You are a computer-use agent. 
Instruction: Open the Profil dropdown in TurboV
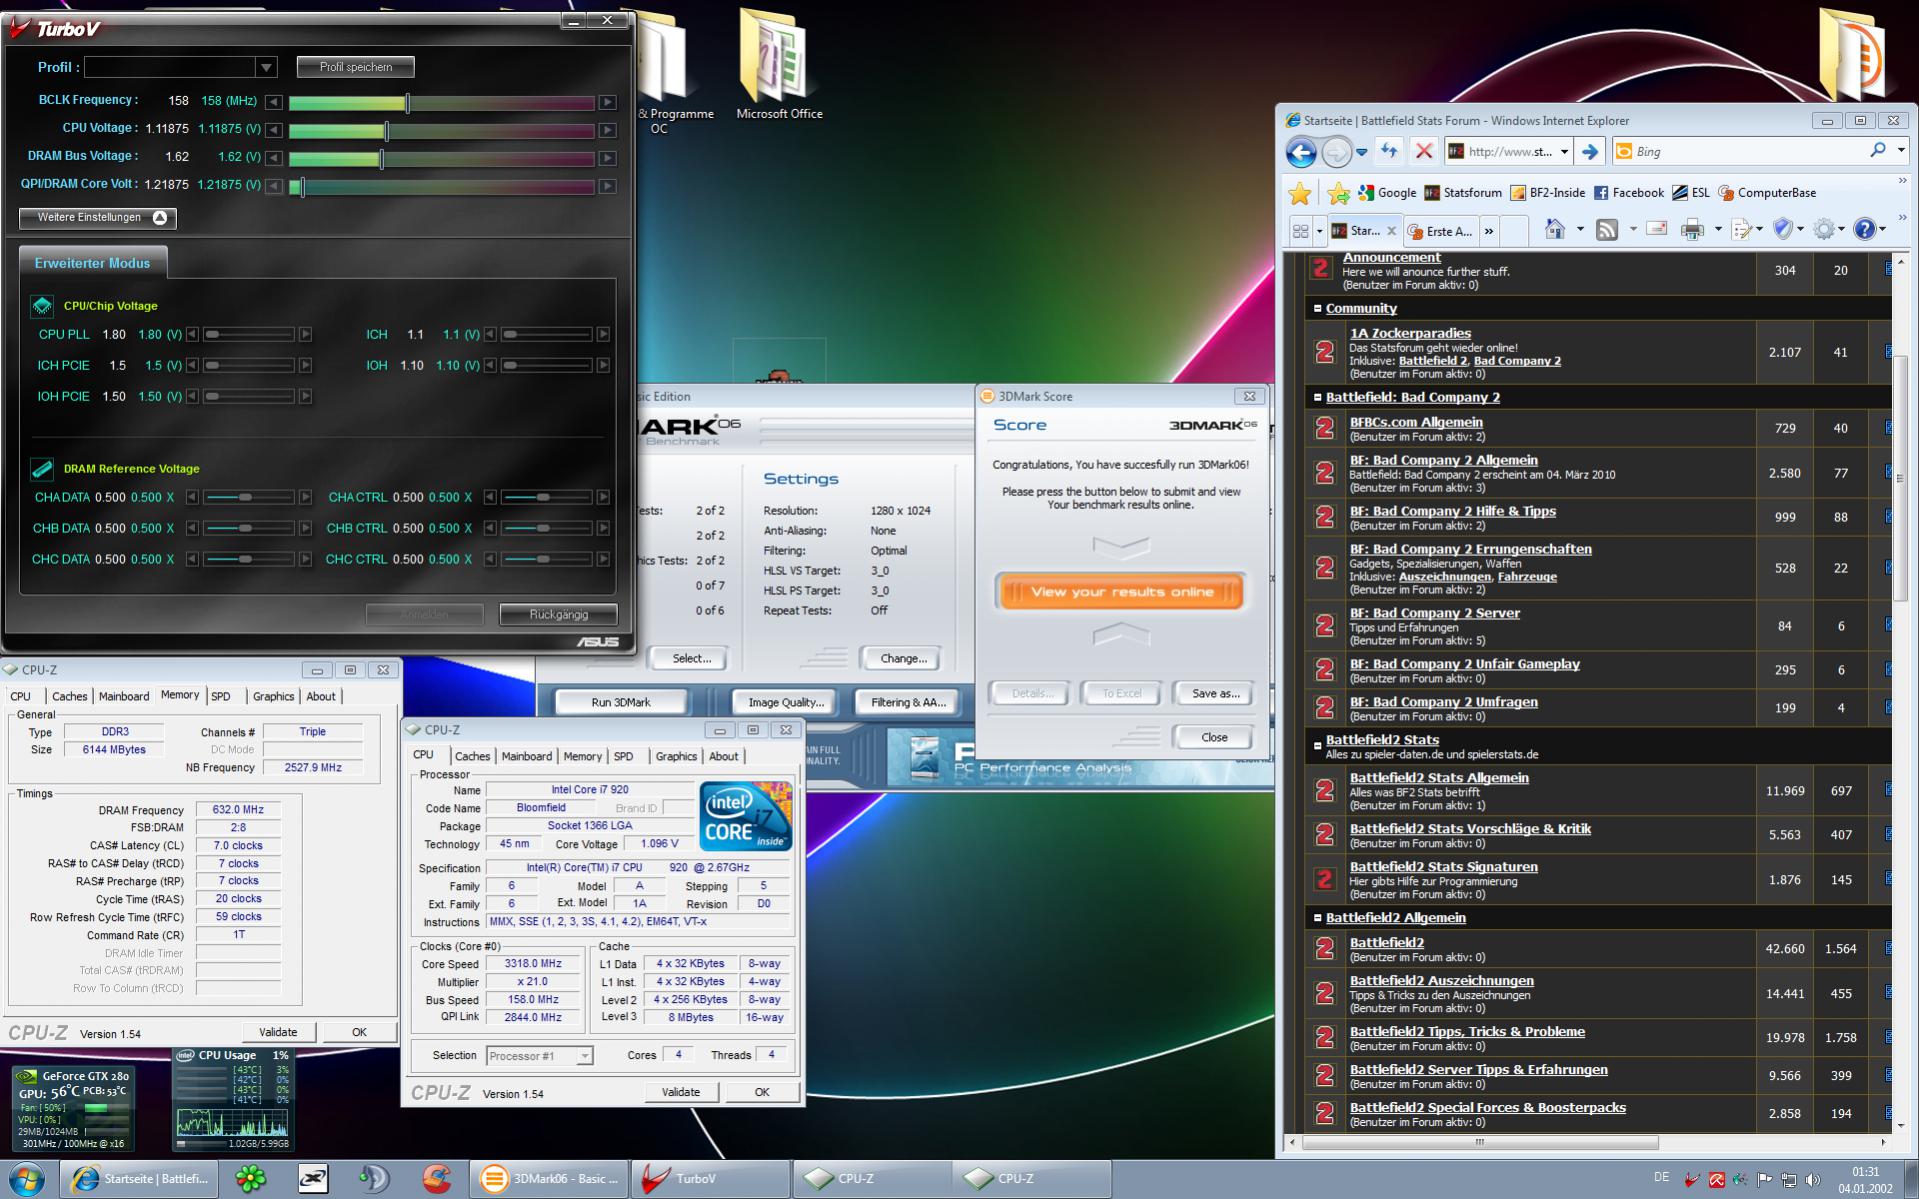[x=266, y=67]
